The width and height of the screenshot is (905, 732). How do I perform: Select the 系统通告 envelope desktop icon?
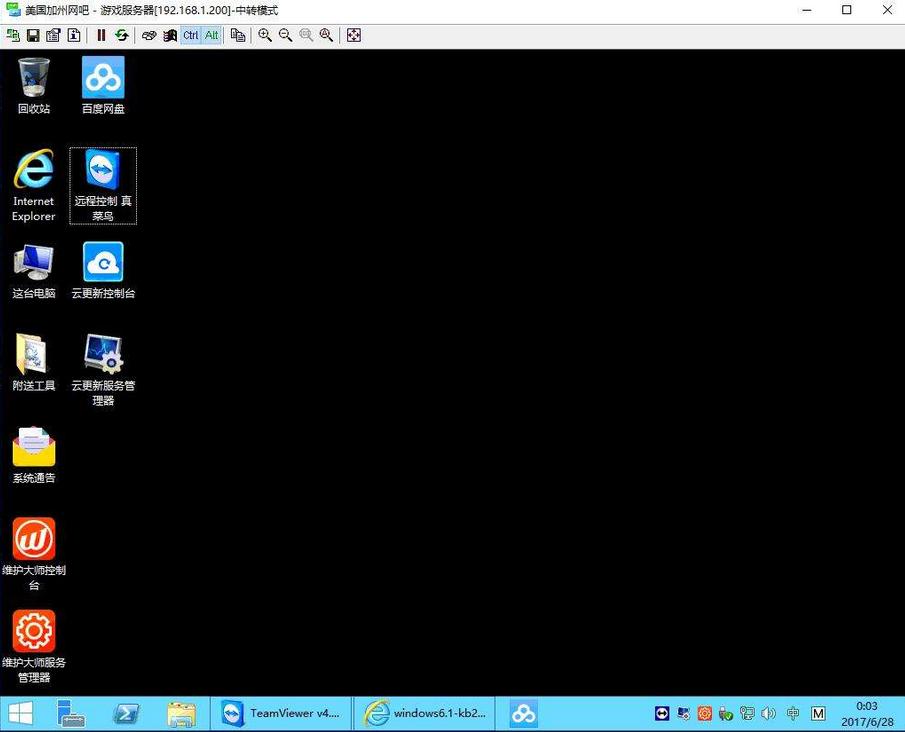pos(33,455)
